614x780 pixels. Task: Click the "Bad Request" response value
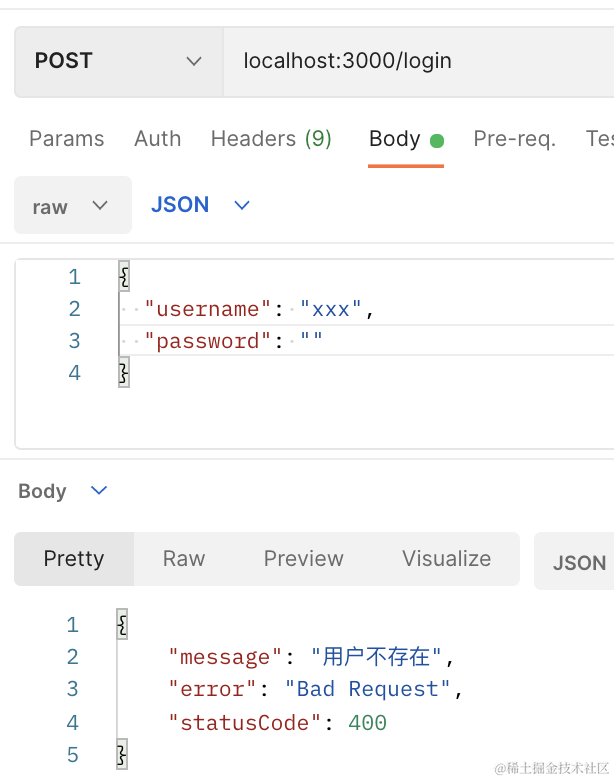click(367, 689)
